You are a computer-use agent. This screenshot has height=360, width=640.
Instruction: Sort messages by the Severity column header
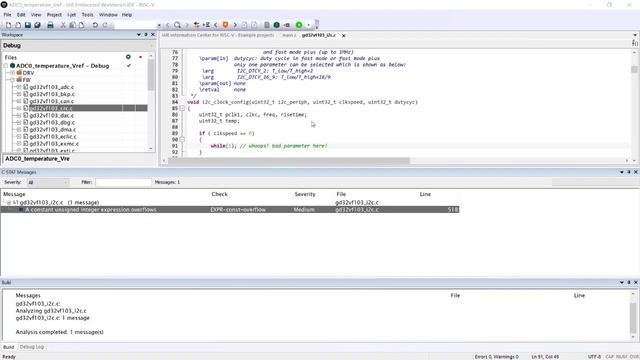click(305, 194)
